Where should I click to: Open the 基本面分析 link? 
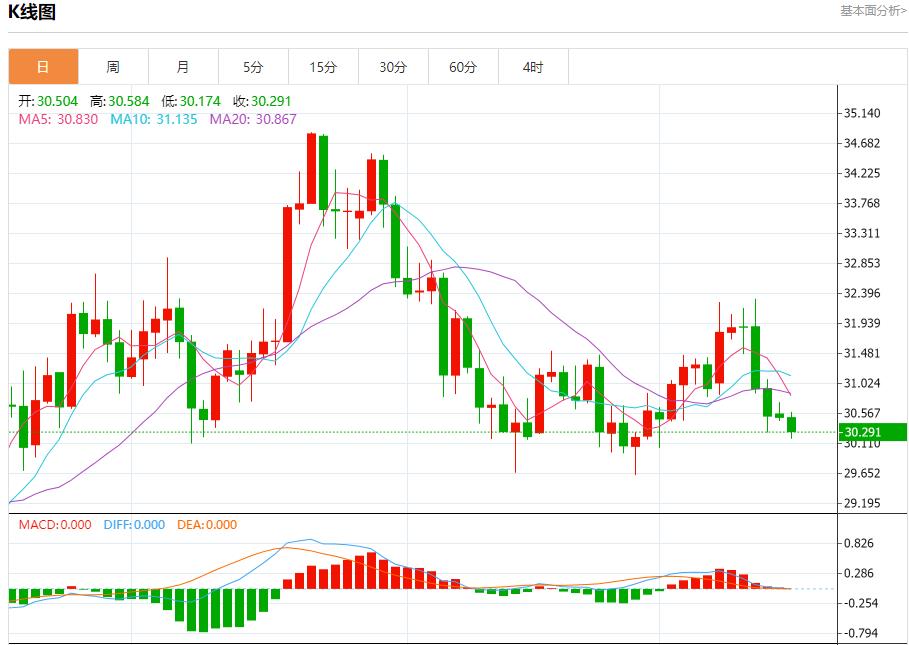(x=873, y=11)
